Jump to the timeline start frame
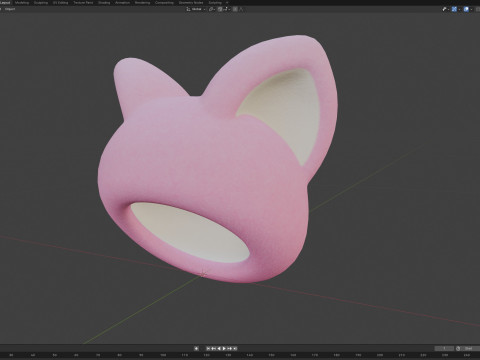480x360 pixels. click(208, 348)
